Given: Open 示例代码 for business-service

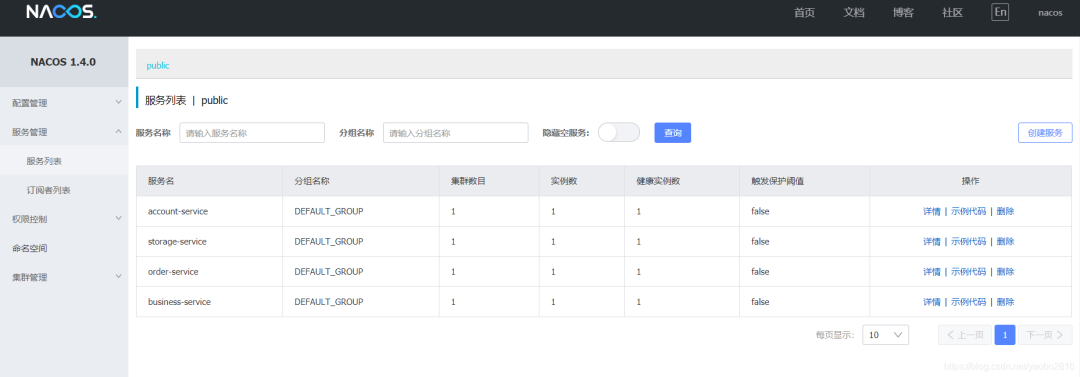Looking at the screenshot, I should click(x=968, y=302).
